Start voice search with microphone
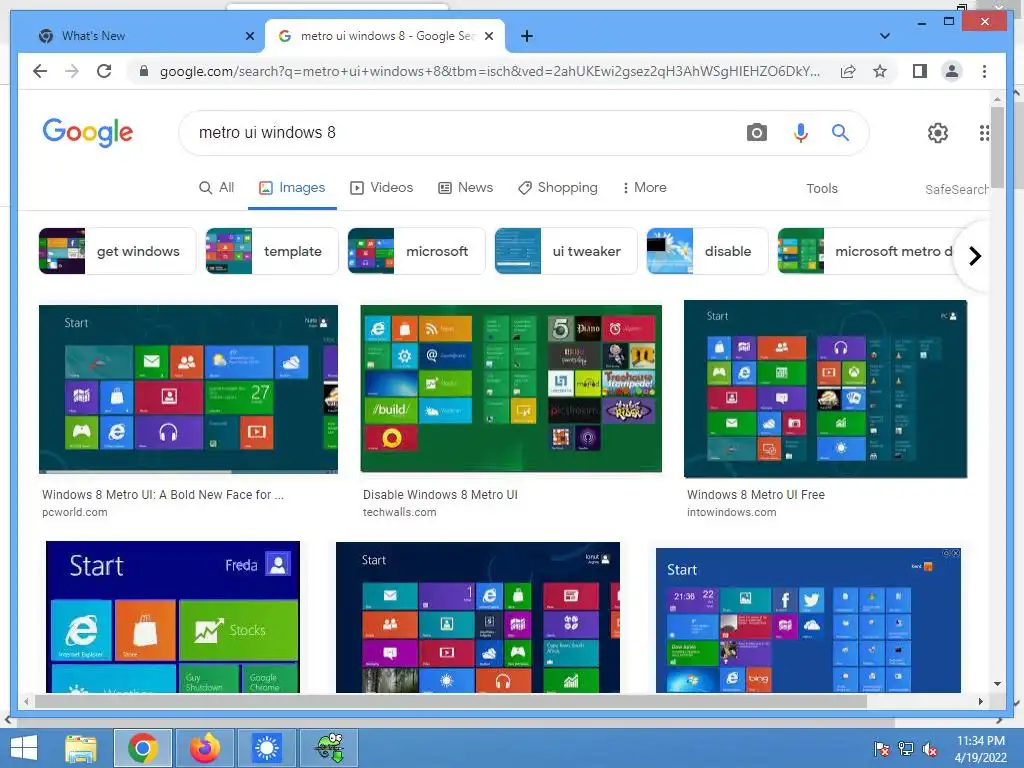Image resolution: width=1024 pixels, height=768 pixels. pyautogui.click(x=801, y=133)
